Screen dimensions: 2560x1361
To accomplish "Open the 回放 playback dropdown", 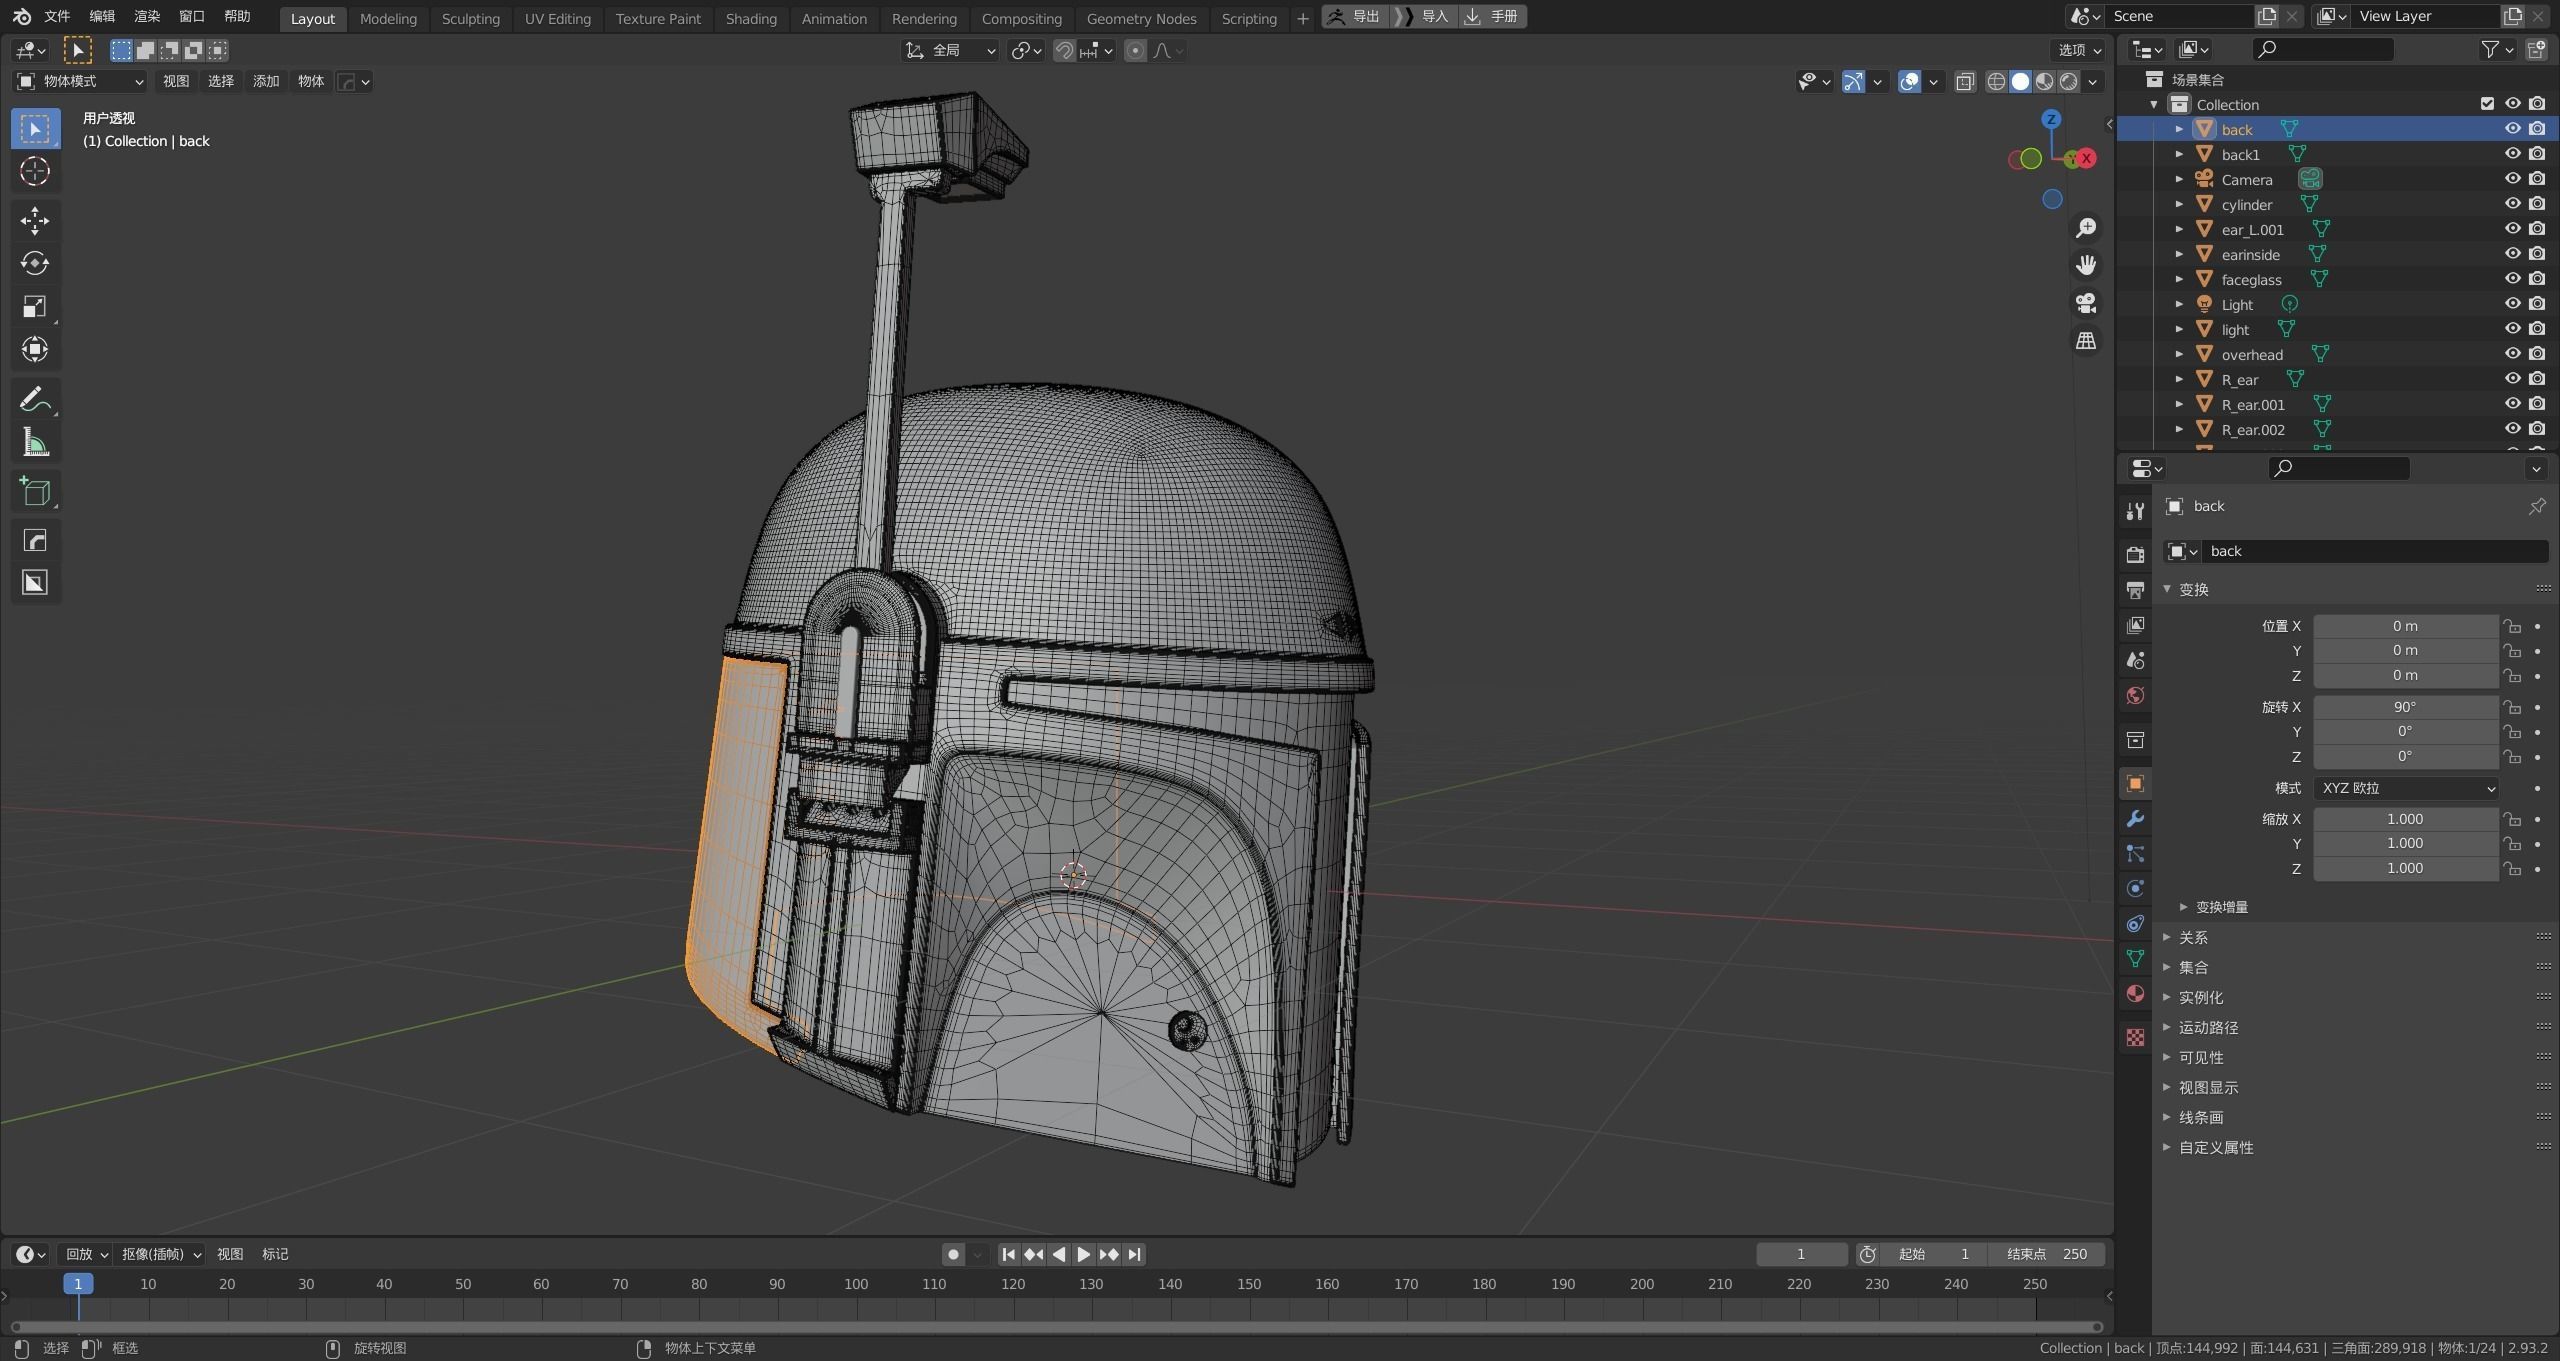I will [x=84, y=1254].
